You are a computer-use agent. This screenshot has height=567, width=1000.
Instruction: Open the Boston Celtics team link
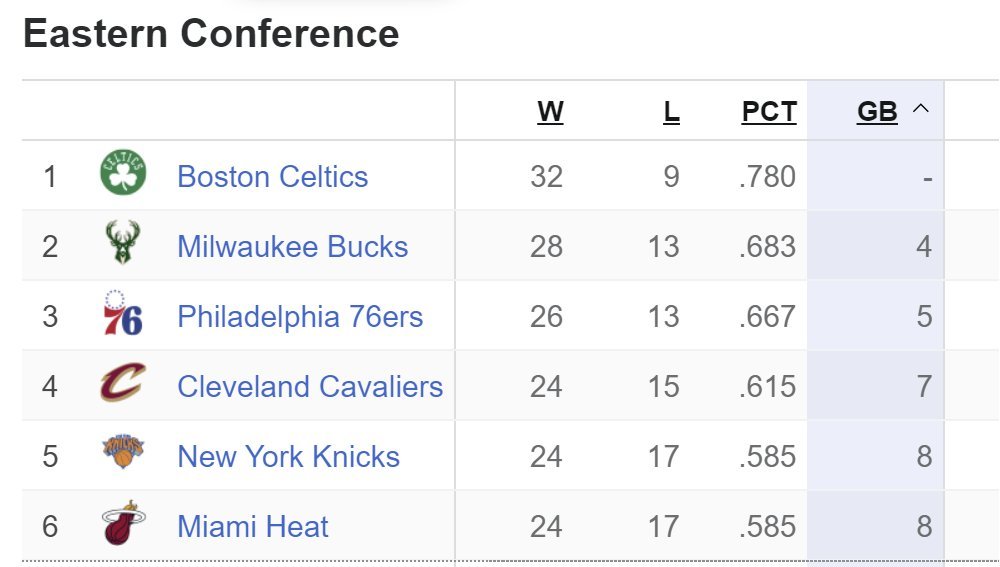(x=272, y=177)
